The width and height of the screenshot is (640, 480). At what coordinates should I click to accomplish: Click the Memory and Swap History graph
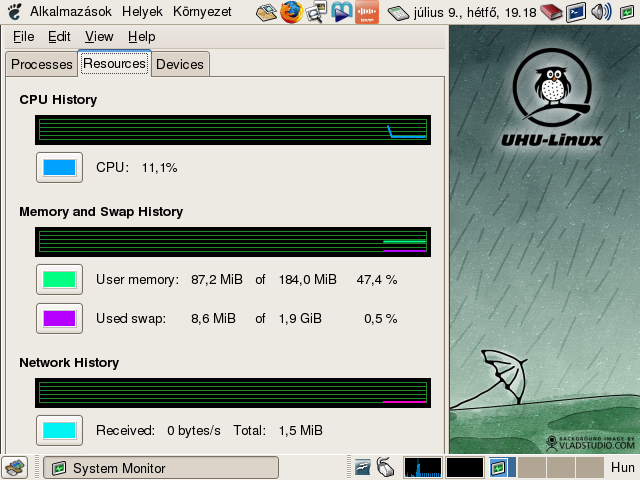click(x=233, y=242)
